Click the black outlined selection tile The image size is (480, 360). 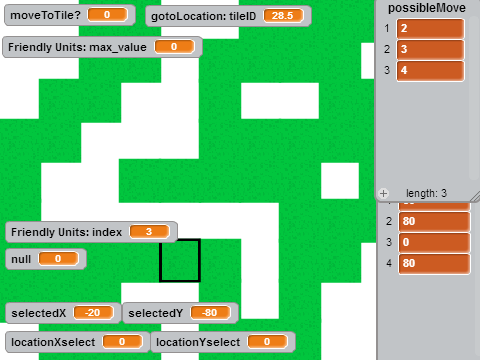(180, 260)
